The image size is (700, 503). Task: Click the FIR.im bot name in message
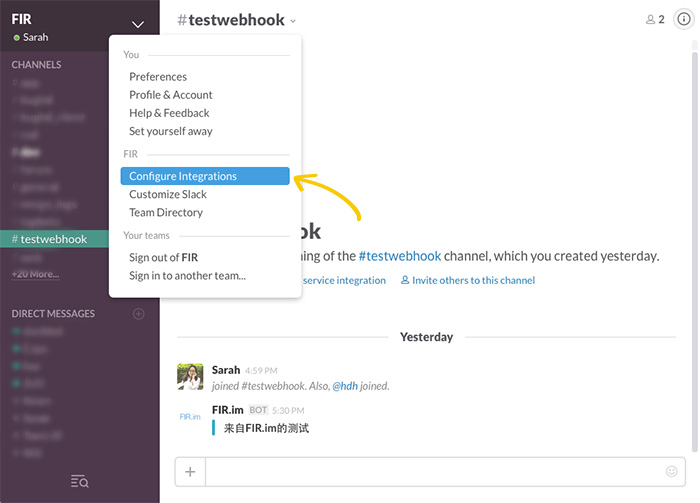pyautogui.click(x=228, y=410)
